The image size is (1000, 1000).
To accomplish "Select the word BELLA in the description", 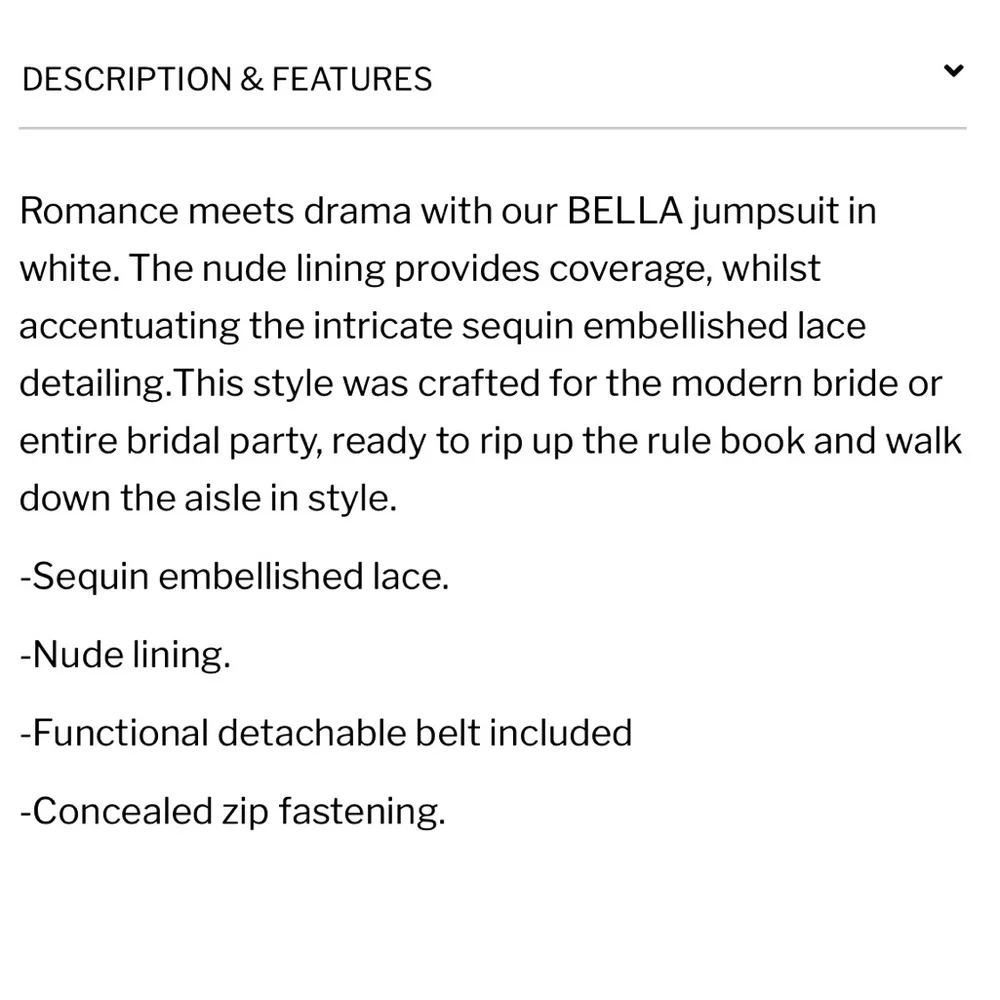I will 624,210.
